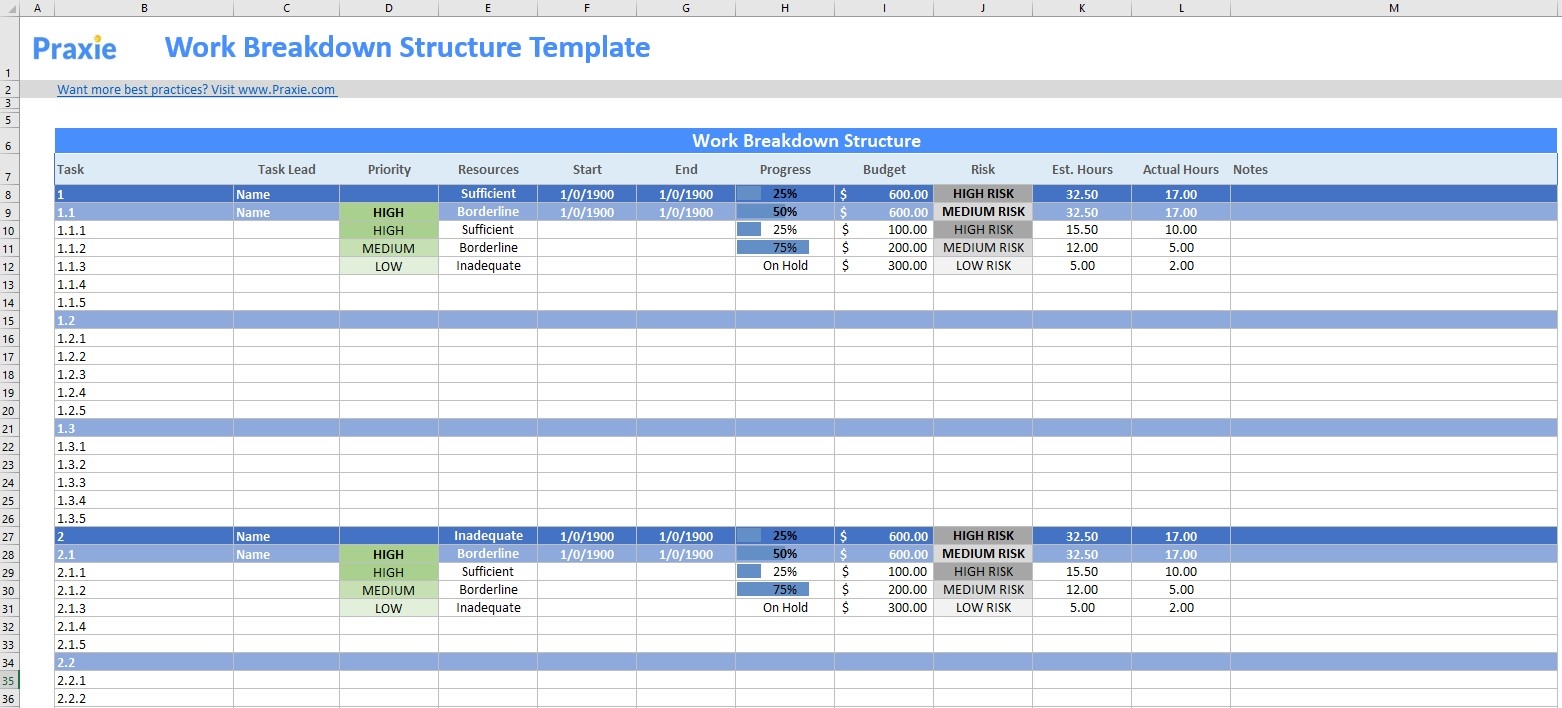Select the HIGH RISK cell for task 2

(982, 536)
